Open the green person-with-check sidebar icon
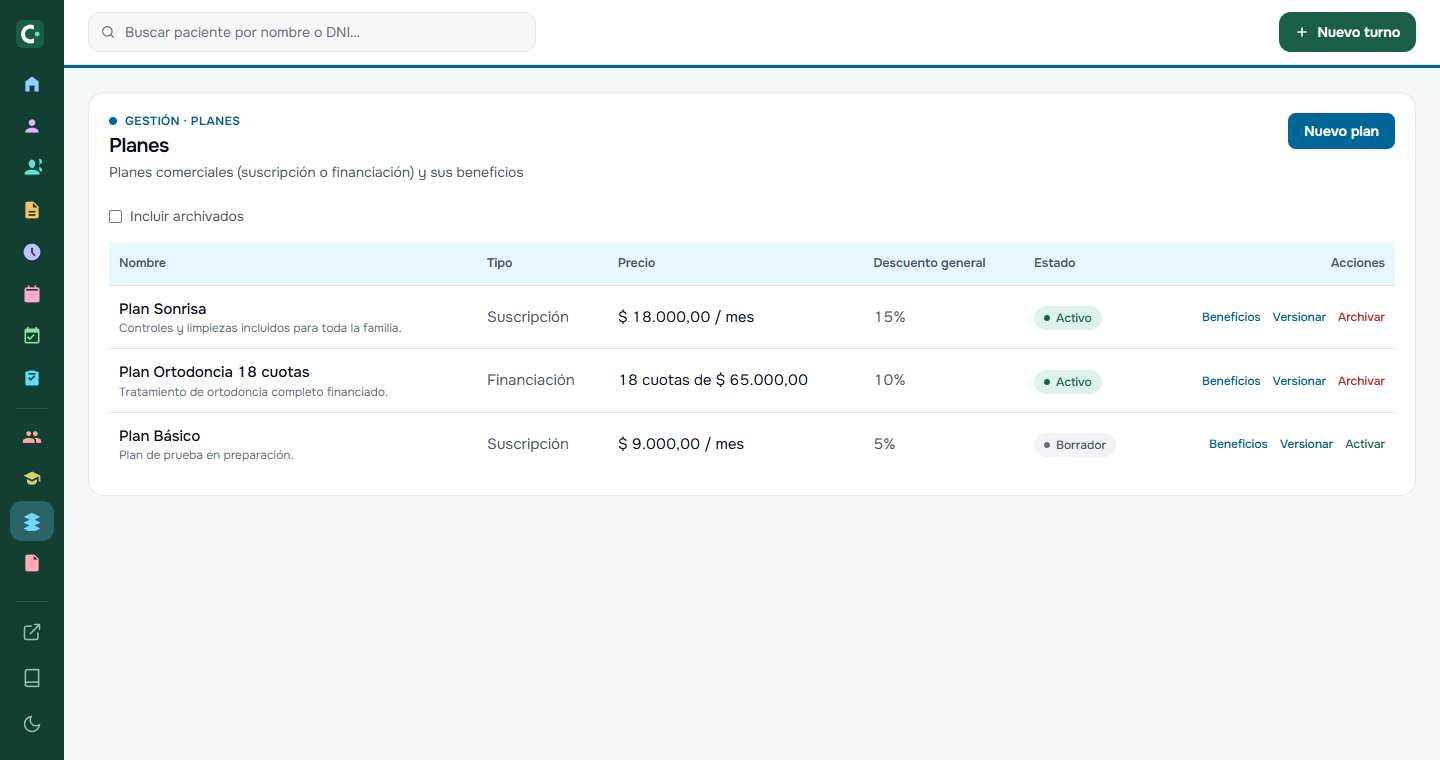Screen dimensions: 1440x760 [32, 168]
